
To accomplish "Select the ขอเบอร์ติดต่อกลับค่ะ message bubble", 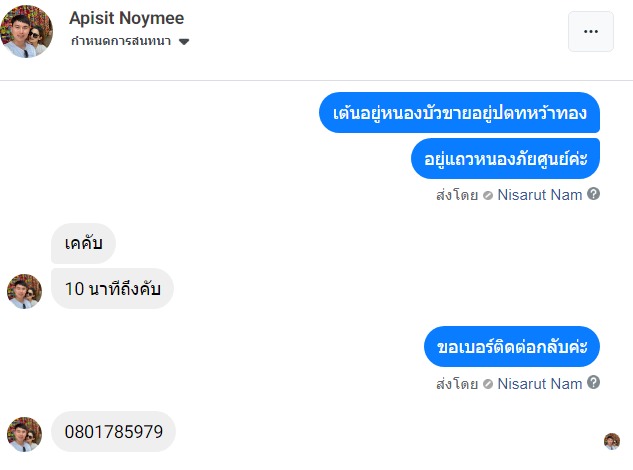I will pyautogui.click(x=511, y=347).
